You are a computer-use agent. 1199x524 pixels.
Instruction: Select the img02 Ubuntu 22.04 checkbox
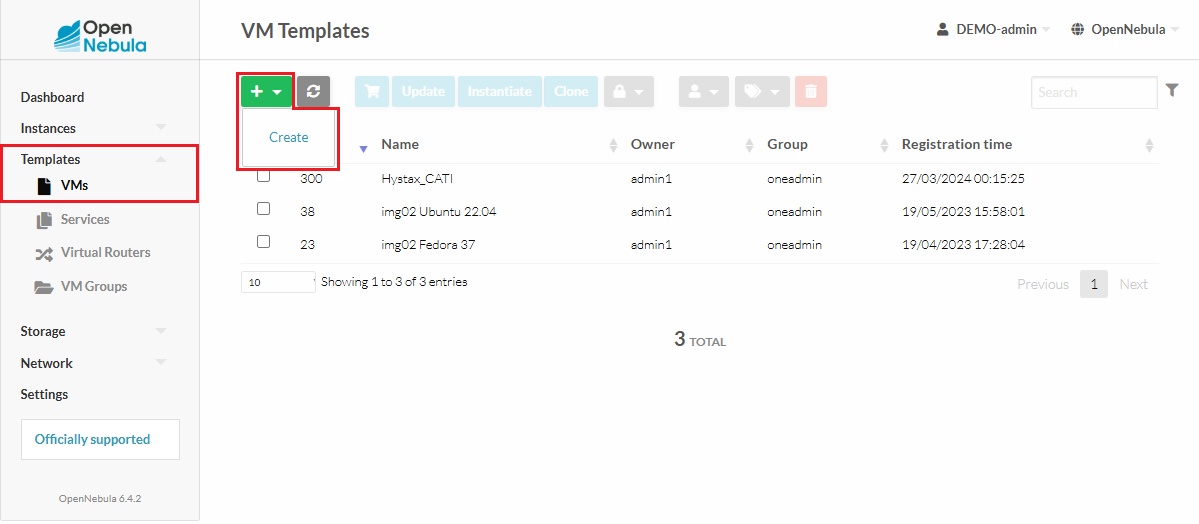(x=264, y=209)
